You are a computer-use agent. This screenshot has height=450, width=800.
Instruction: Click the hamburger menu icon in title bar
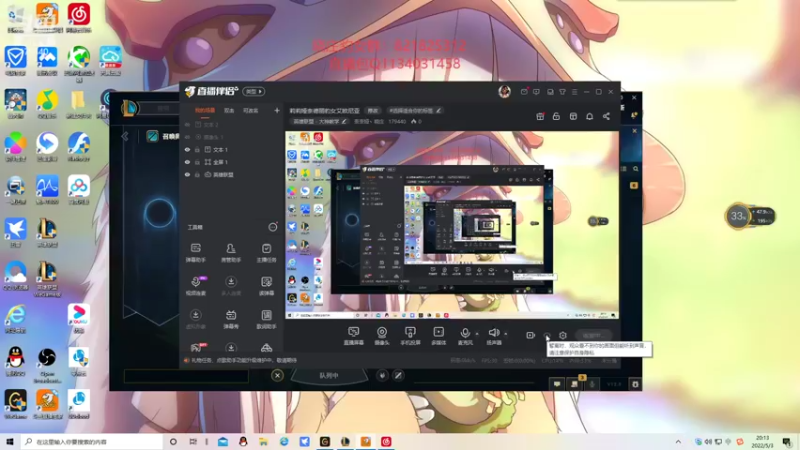pos(574,92)
